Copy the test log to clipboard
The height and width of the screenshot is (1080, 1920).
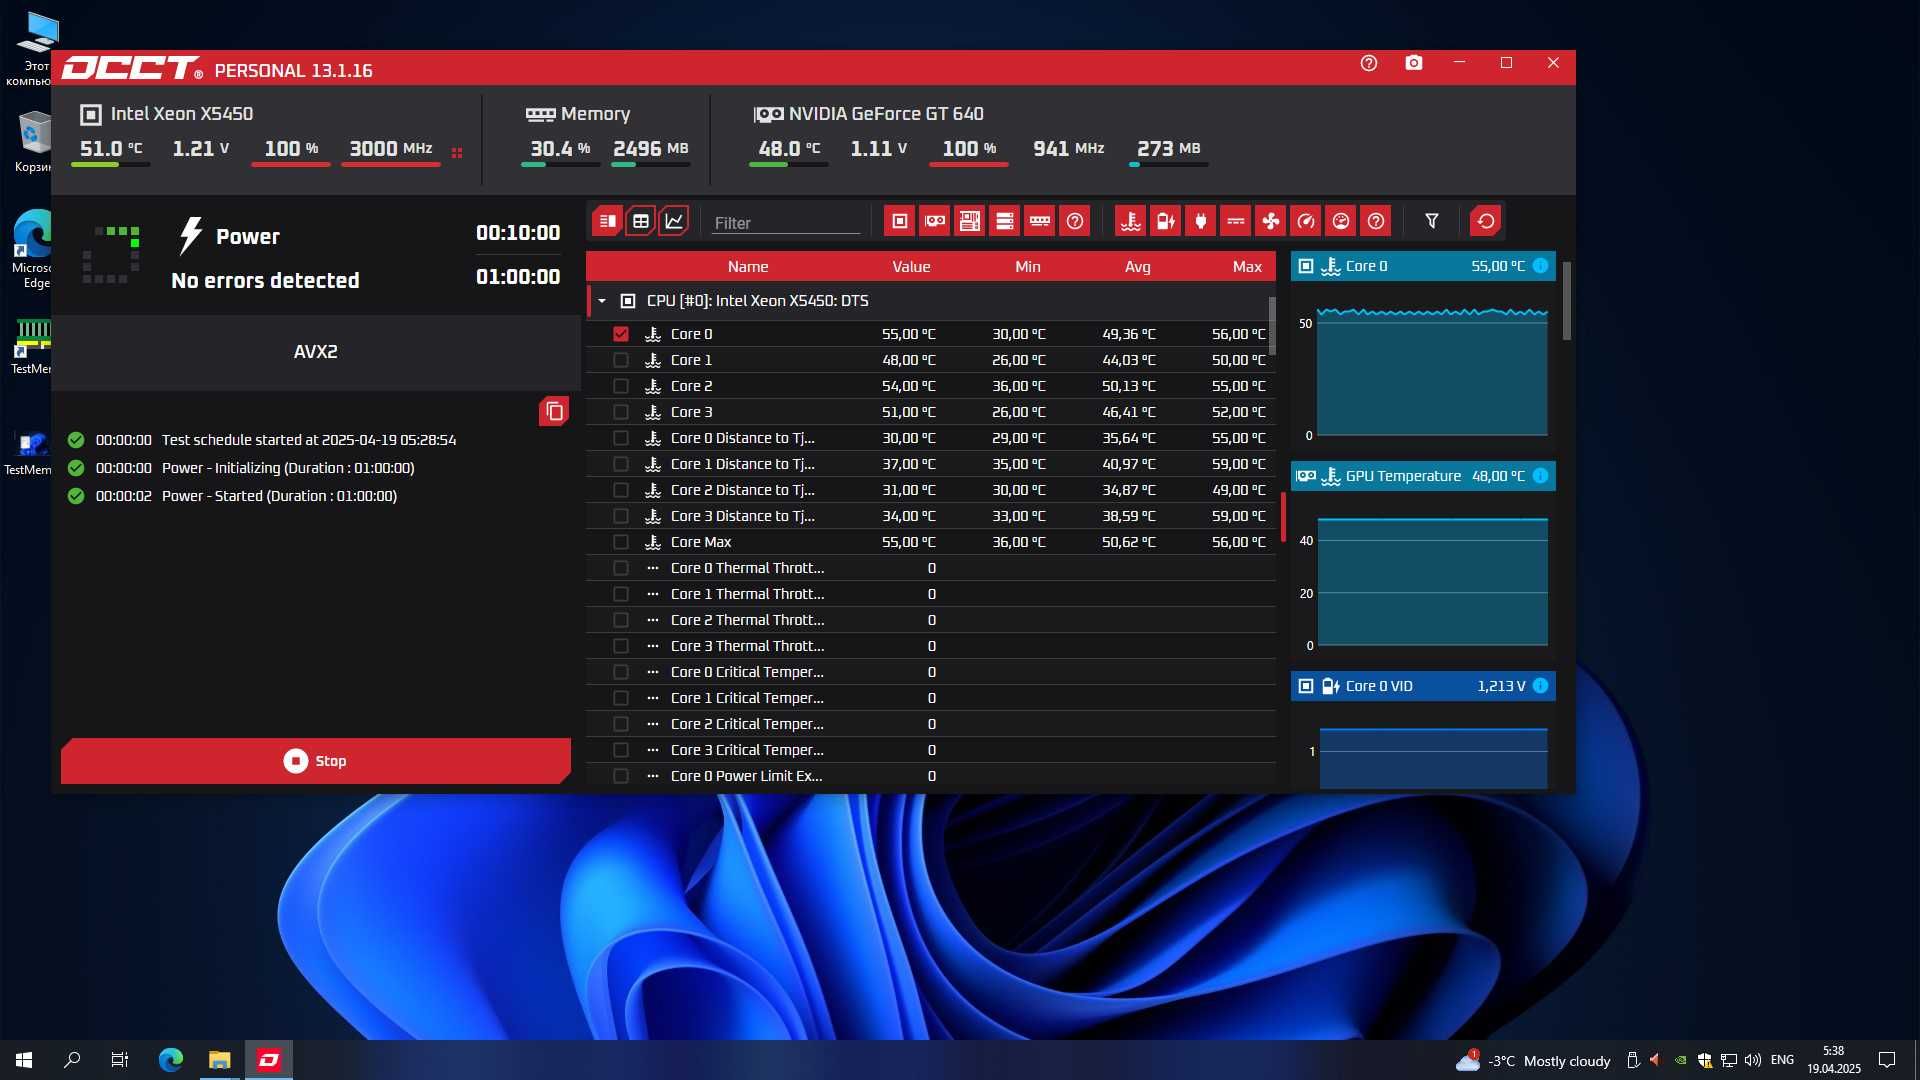coord(554,411)
